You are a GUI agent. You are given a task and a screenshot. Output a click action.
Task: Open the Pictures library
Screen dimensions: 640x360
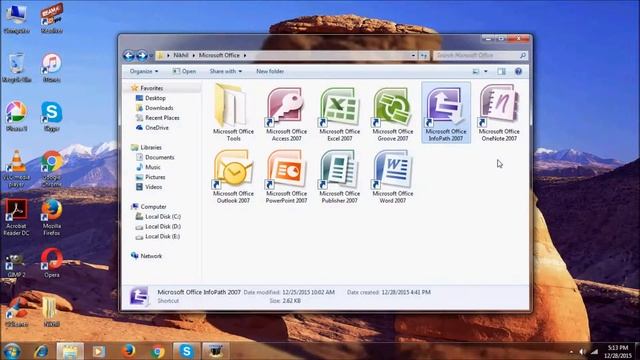(155, 177)
